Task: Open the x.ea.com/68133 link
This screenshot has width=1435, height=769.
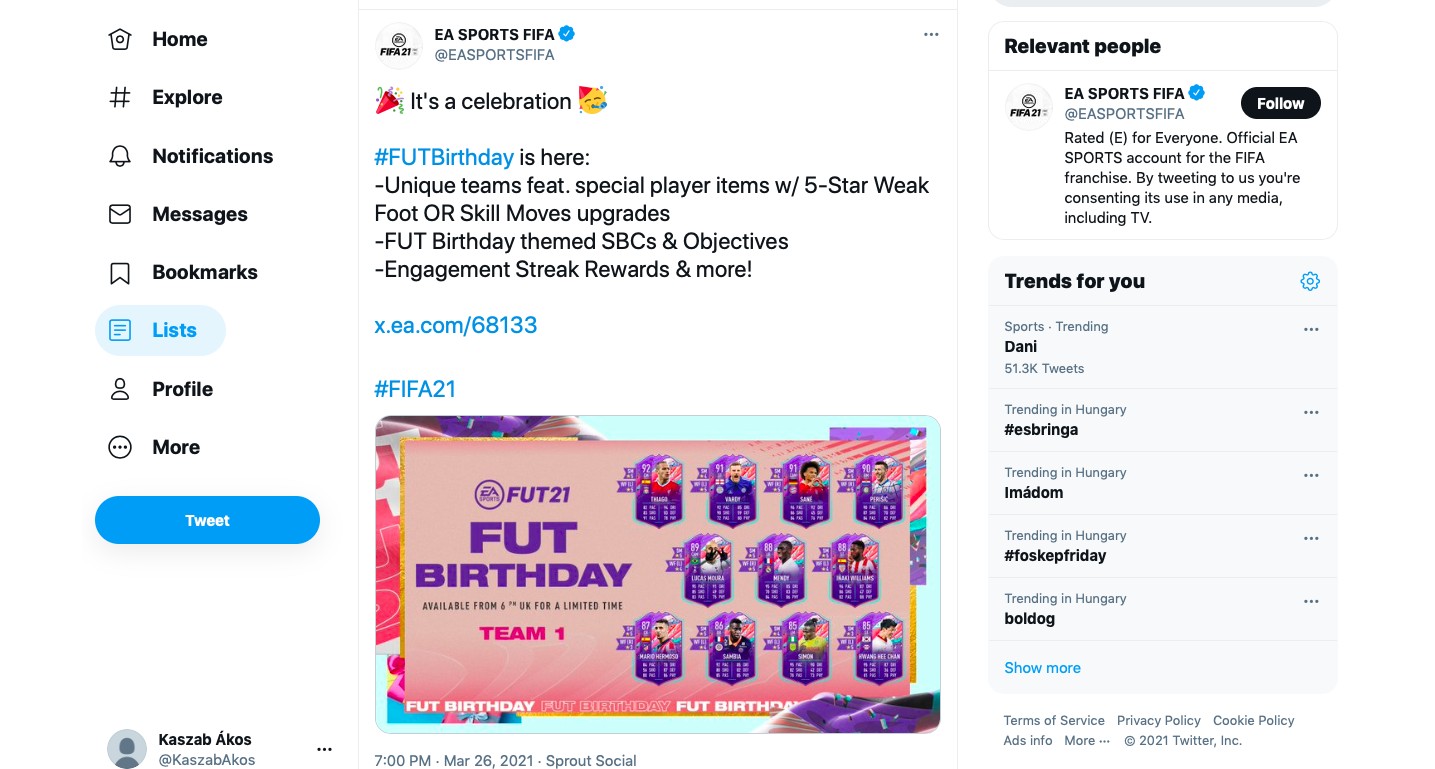Action: coord(456,325)
